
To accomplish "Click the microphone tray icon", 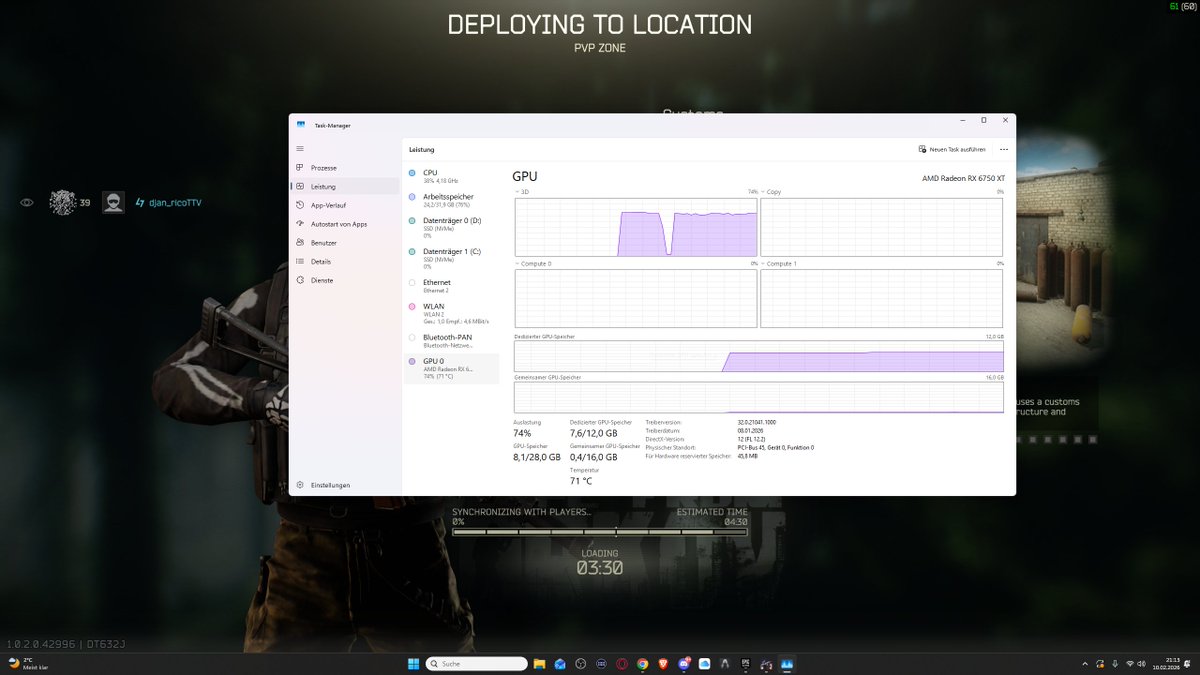I will tap(1114, 663).
